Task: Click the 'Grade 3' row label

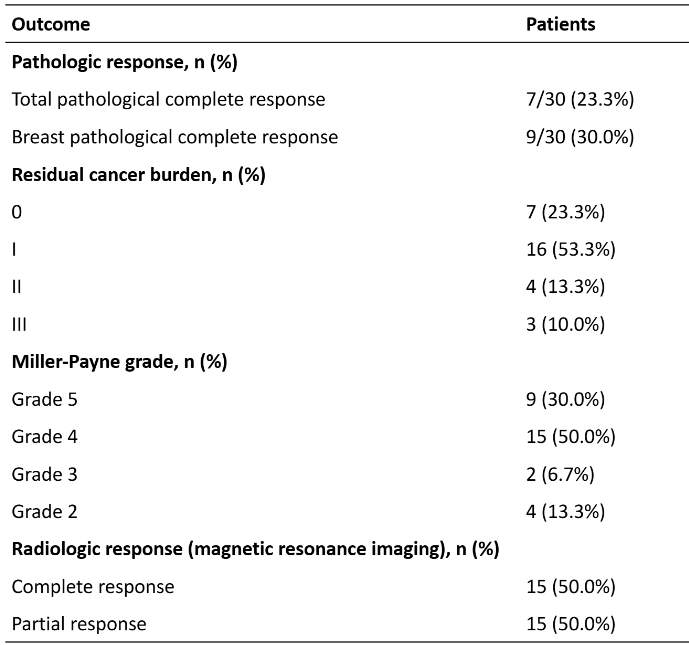Action: point(44,474)
